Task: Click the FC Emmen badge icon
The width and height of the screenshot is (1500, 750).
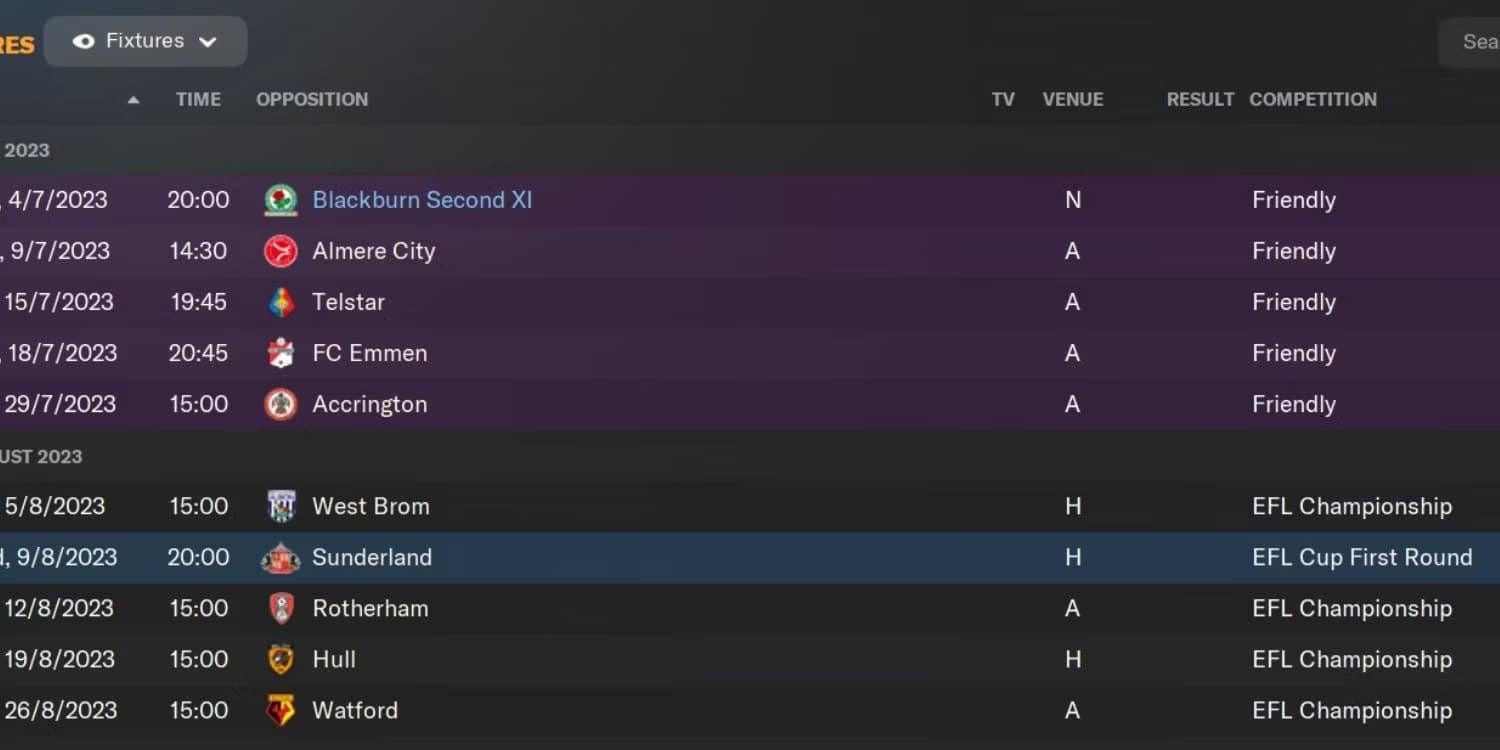Action: tap(281, 353)
